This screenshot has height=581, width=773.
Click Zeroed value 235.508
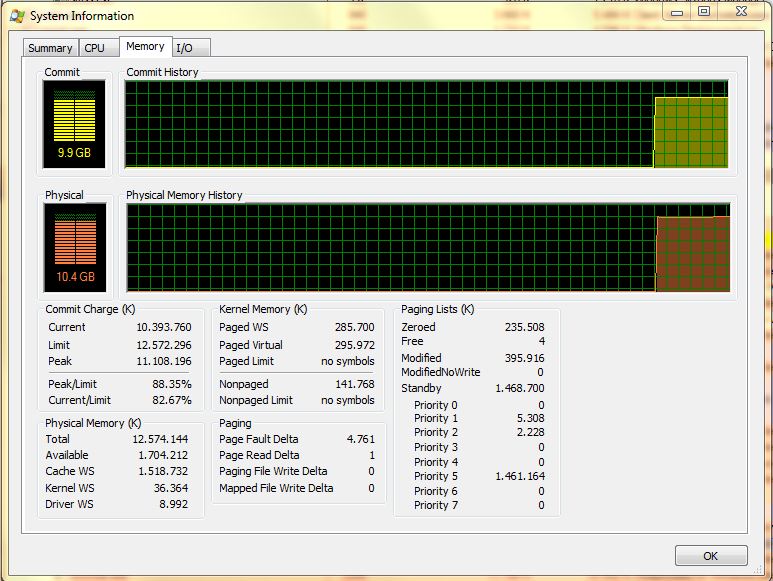click(x=525, y=327)
